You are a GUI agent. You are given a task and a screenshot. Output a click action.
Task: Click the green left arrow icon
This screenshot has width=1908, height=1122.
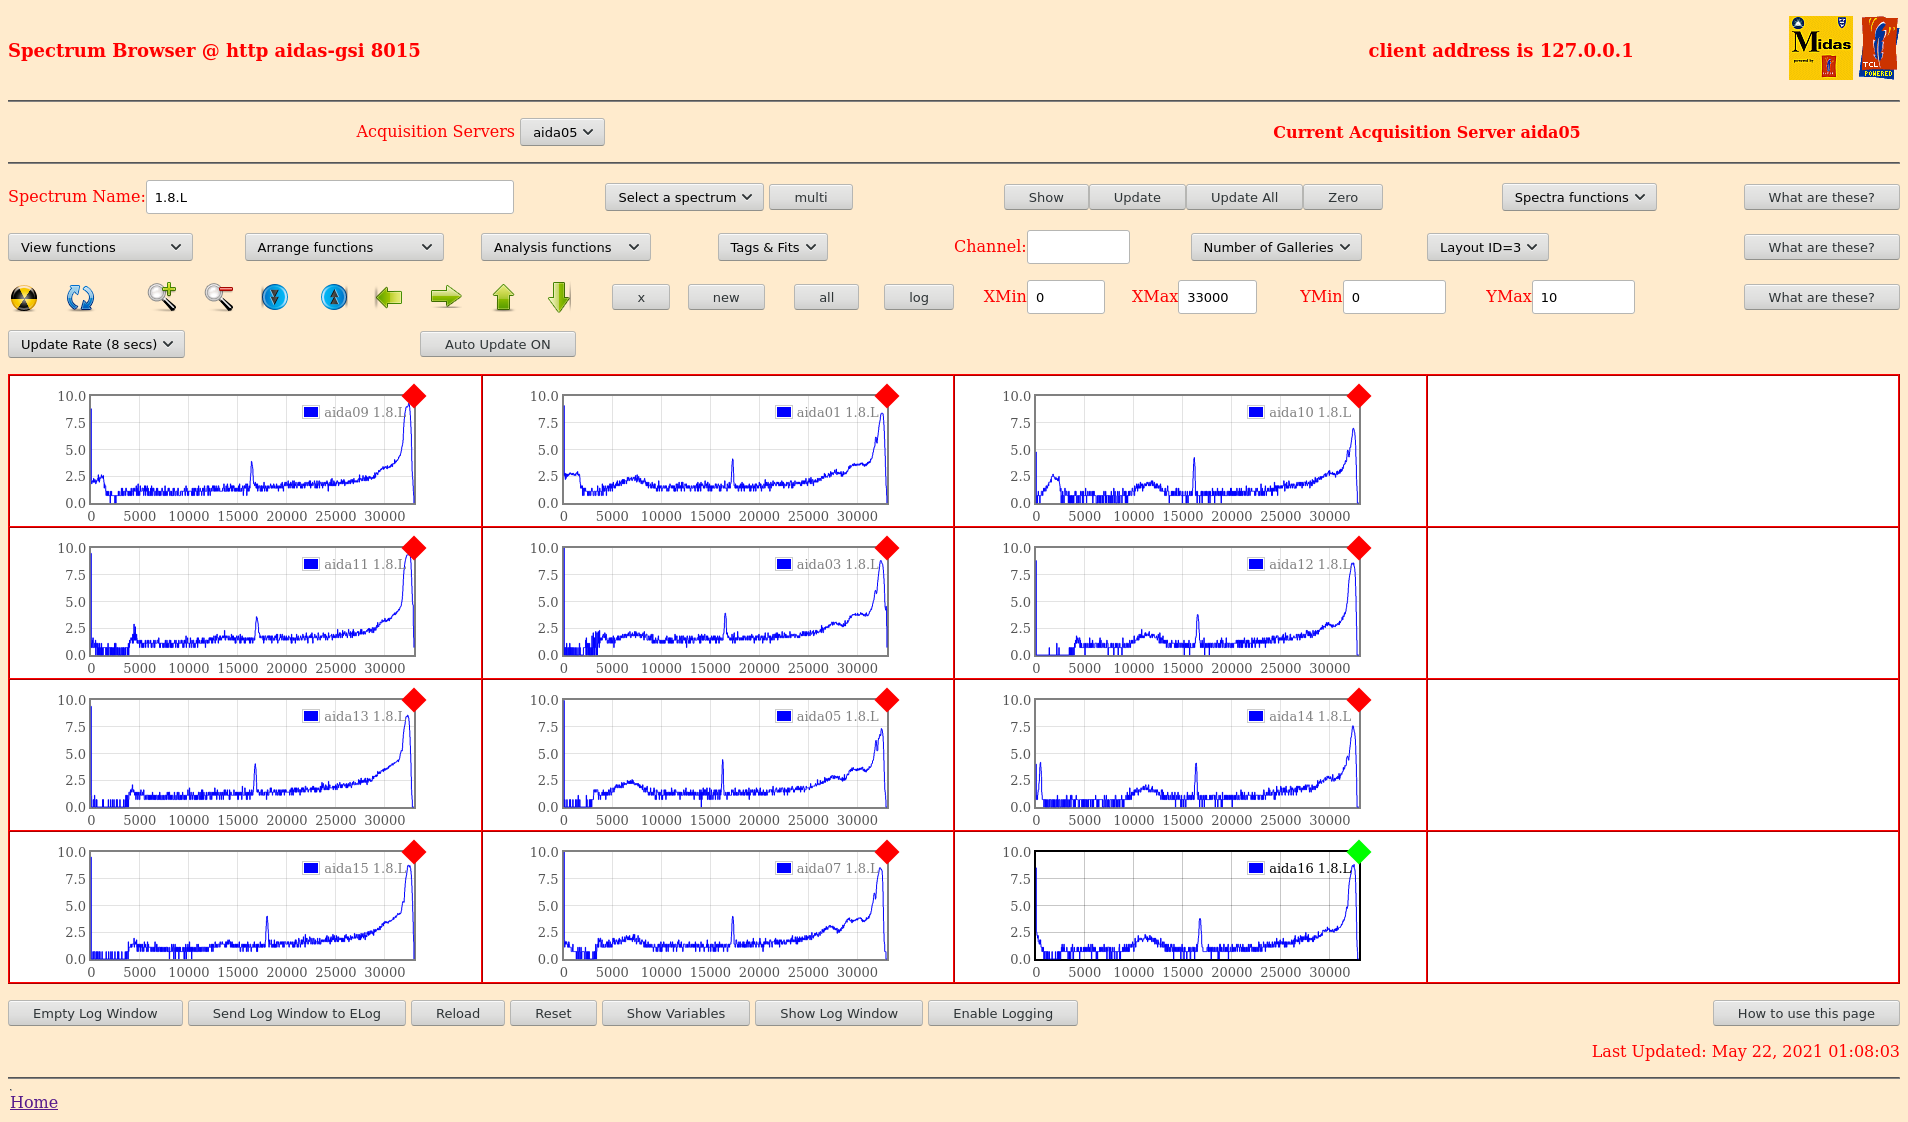389,297
